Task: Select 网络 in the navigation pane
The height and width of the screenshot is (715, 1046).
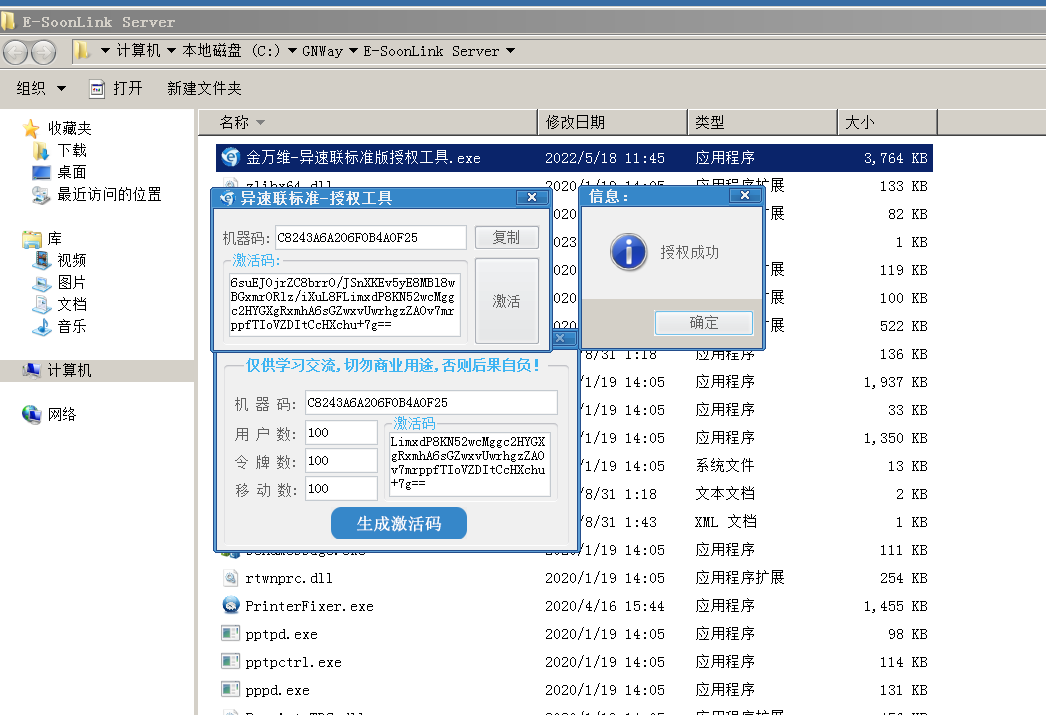Action: point(61,415)
